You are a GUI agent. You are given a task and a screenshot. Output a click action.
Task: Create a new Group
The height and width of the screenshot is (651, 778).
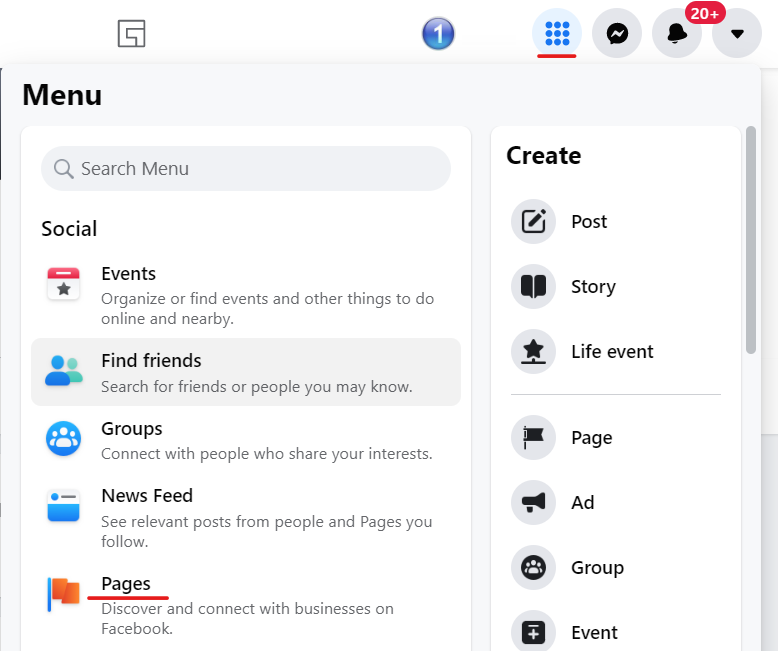click(x=597, y=568)
